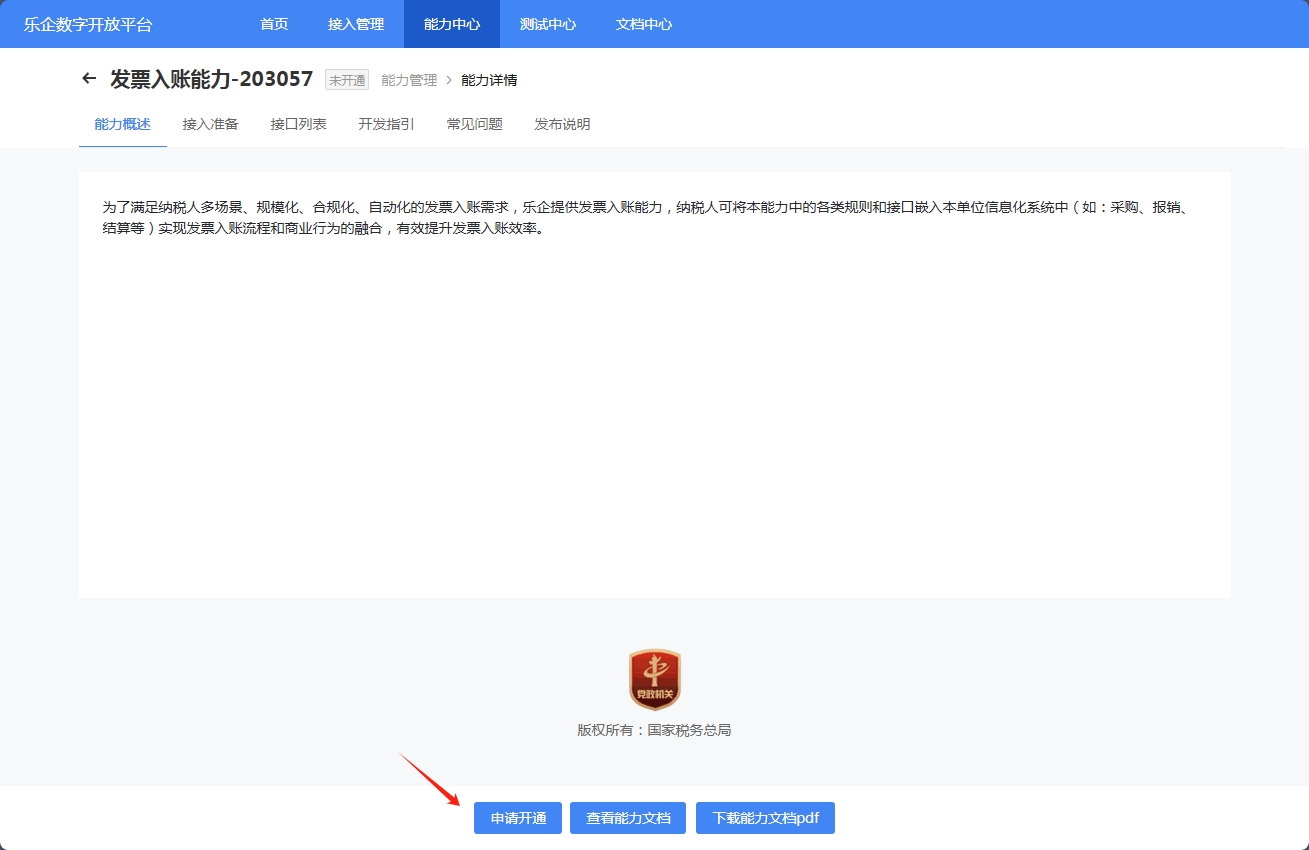The width and height of the screenshot is (1309, 850).
Task: Click the back arrow beside the title
Action: tap(89, 79)
